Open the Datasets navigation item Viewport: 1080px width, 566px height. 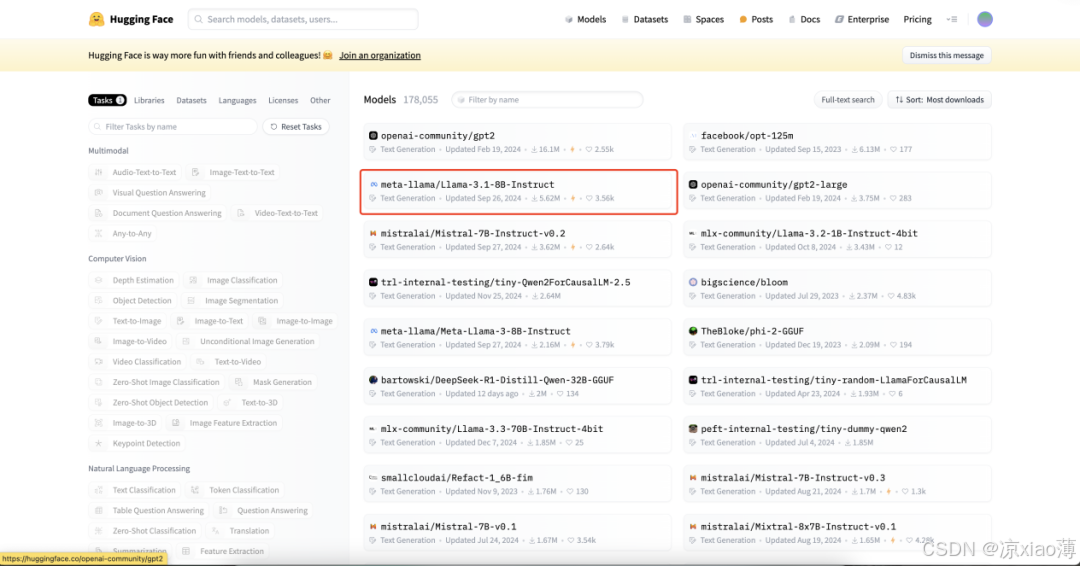click(645, 19)
